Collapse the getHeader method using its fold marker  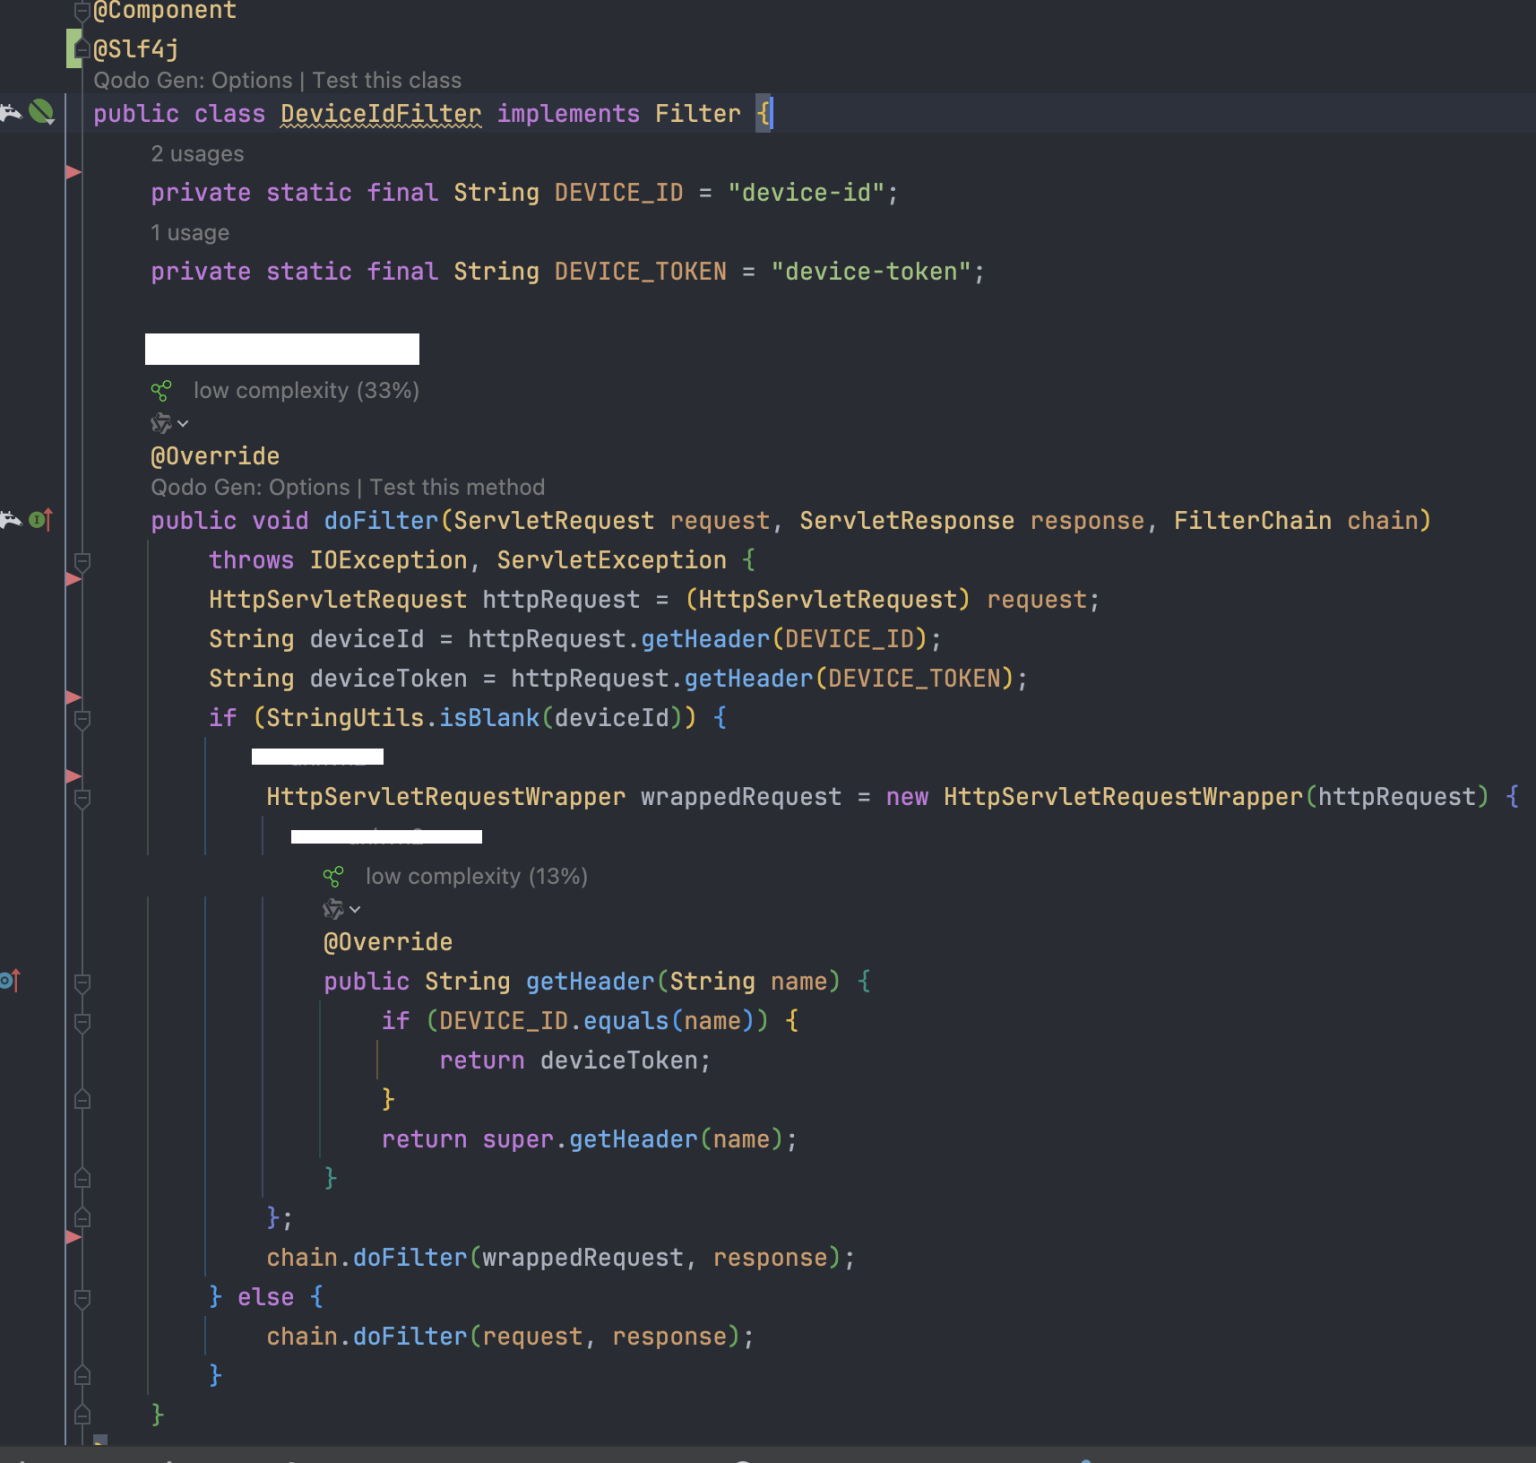[83, 983]
